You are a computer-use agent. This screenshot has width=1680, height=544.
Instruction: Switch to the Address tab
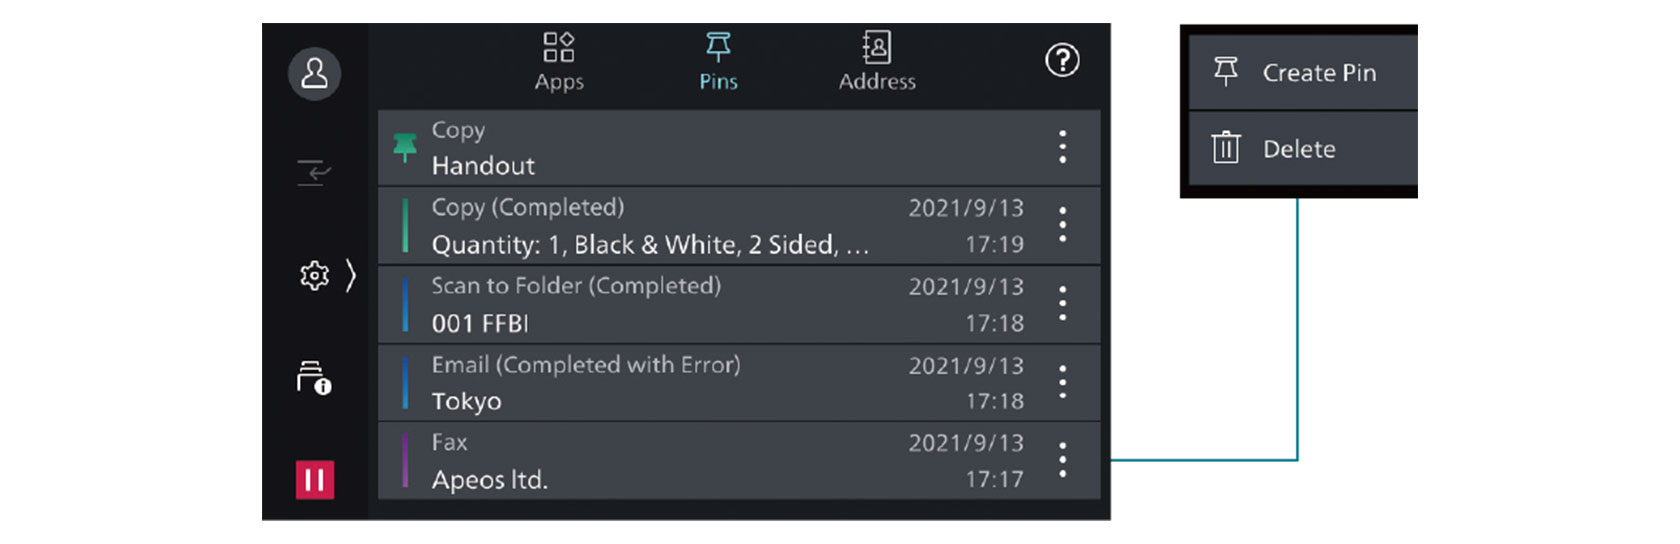[x=877, y=60]
